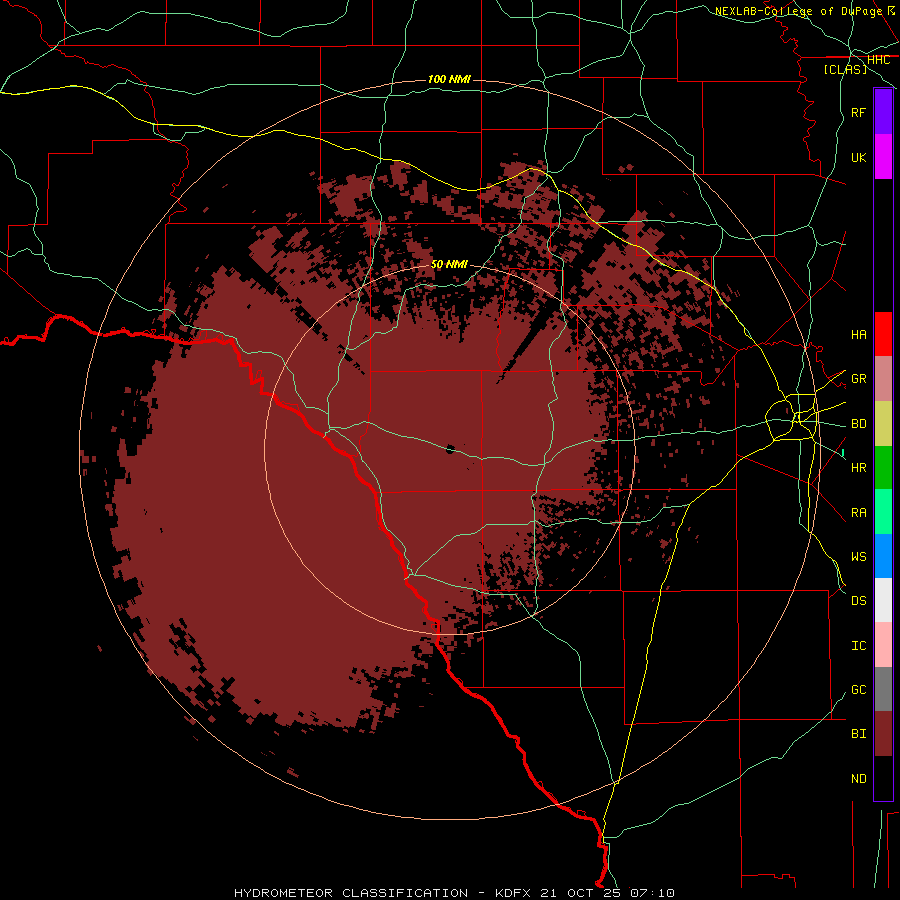Click the IC light-pink legend swatch
The height and width of the screenshot is (900, 900).
883,645
